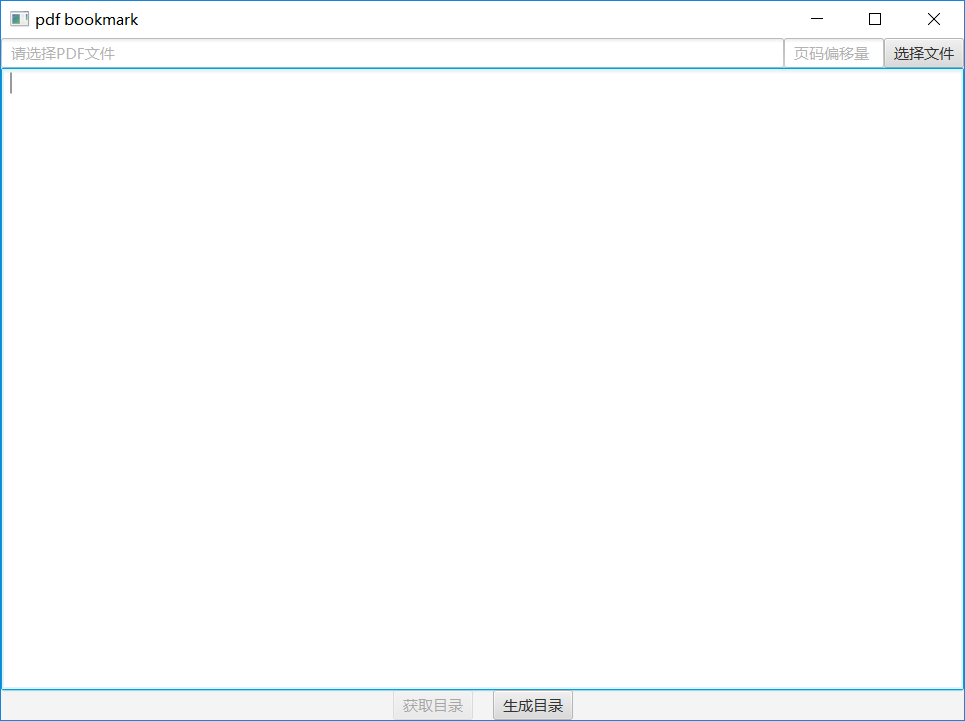965x721 pixels.
Task: Click the 获取目录 button
Action: (433, 705)
